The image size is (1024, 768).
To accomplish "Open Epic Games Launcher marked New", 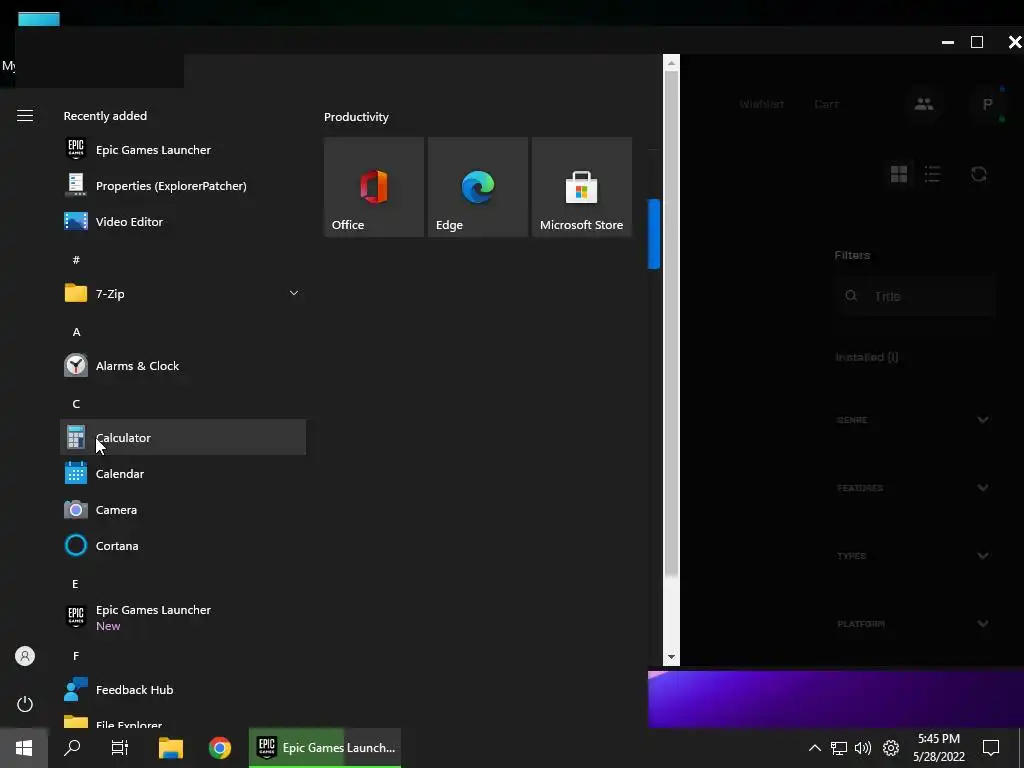I will click(183, 616).
